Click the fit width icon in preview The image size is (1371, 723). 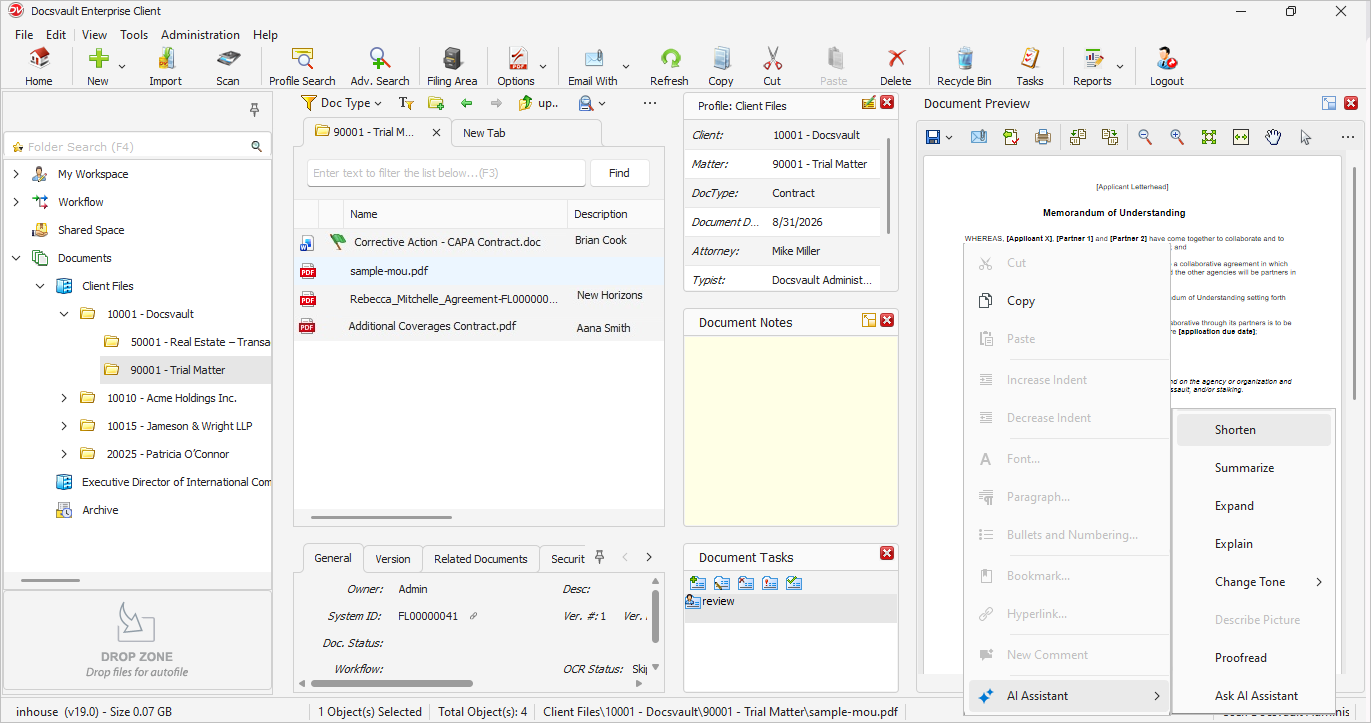point(1241,137)
